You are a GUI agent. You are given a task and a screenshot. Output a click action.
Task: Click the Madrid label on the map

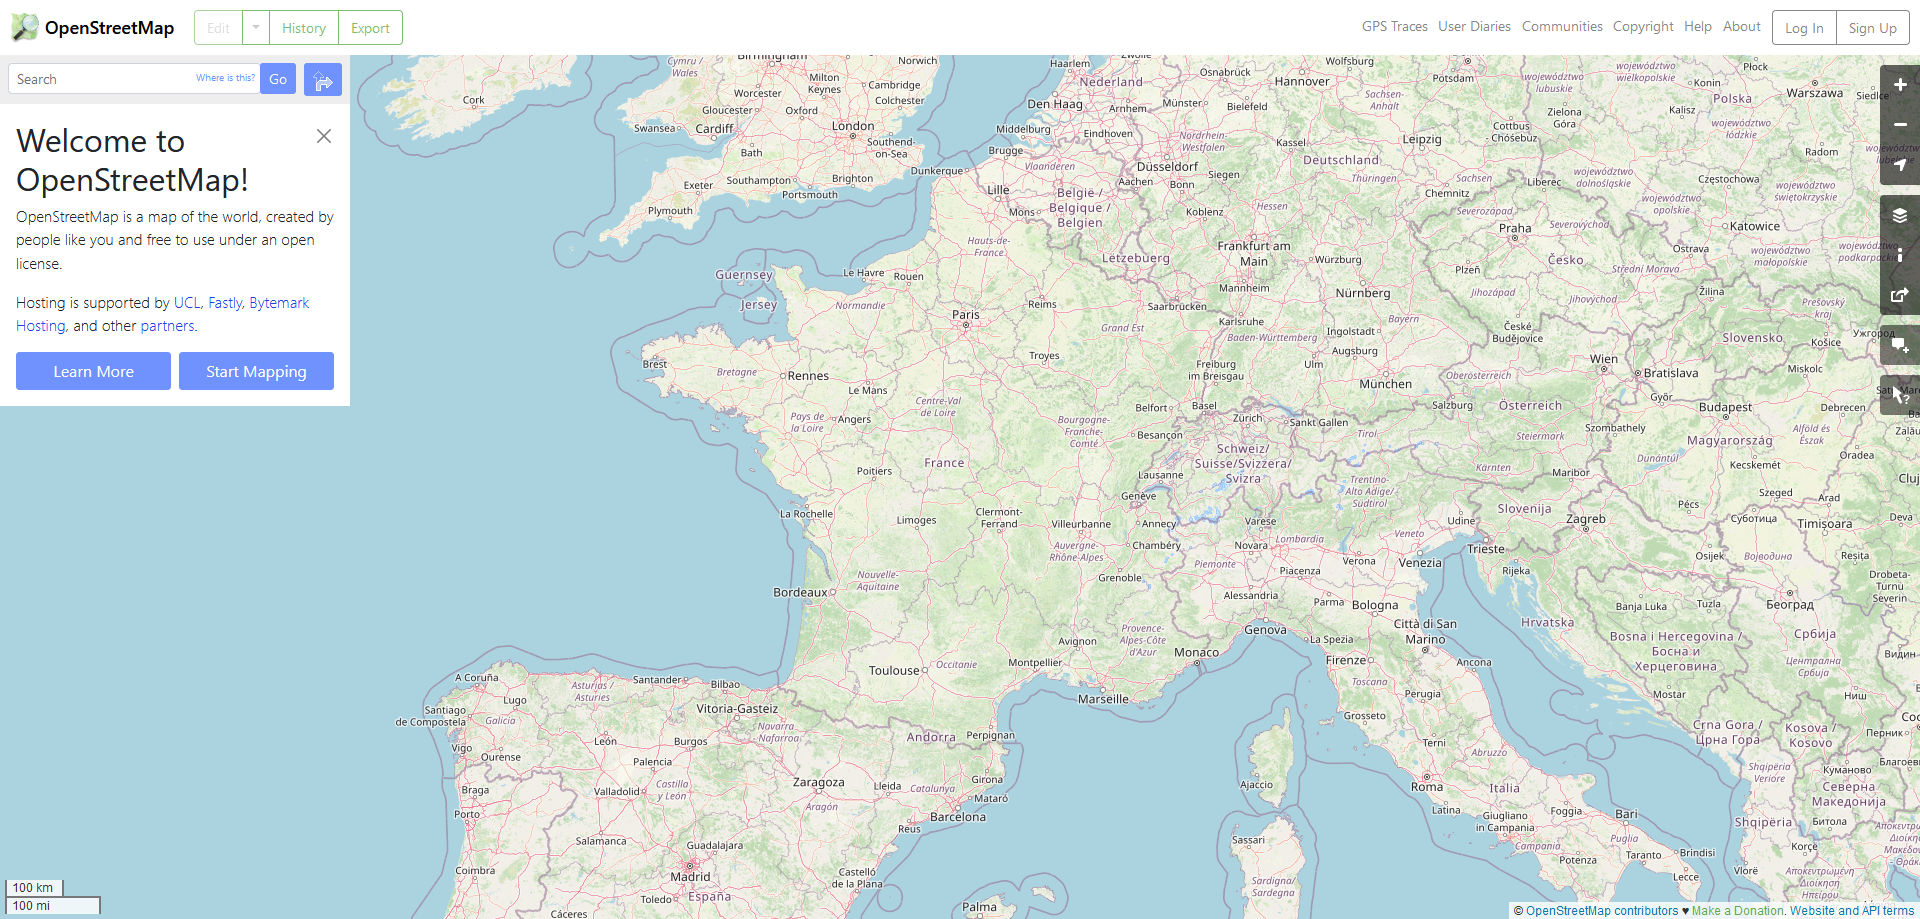[690, 877]
